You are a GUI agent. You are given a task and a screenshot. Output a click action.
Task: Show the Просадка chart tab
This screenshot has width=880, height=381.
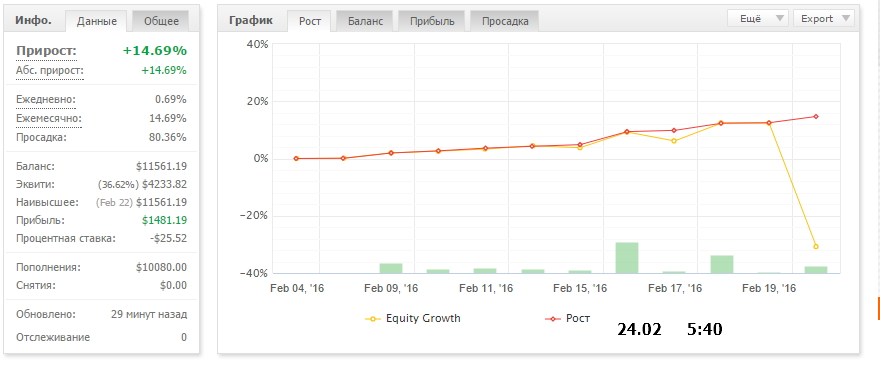(505, 21)
